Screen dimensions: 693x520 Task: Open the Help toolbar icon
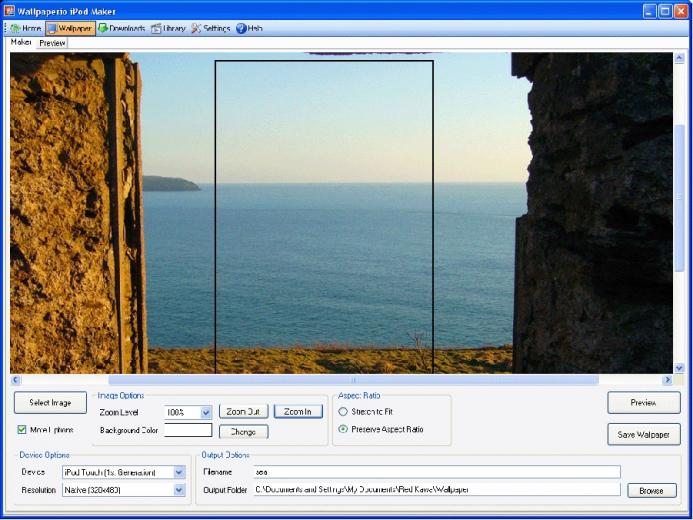[241, 28]
